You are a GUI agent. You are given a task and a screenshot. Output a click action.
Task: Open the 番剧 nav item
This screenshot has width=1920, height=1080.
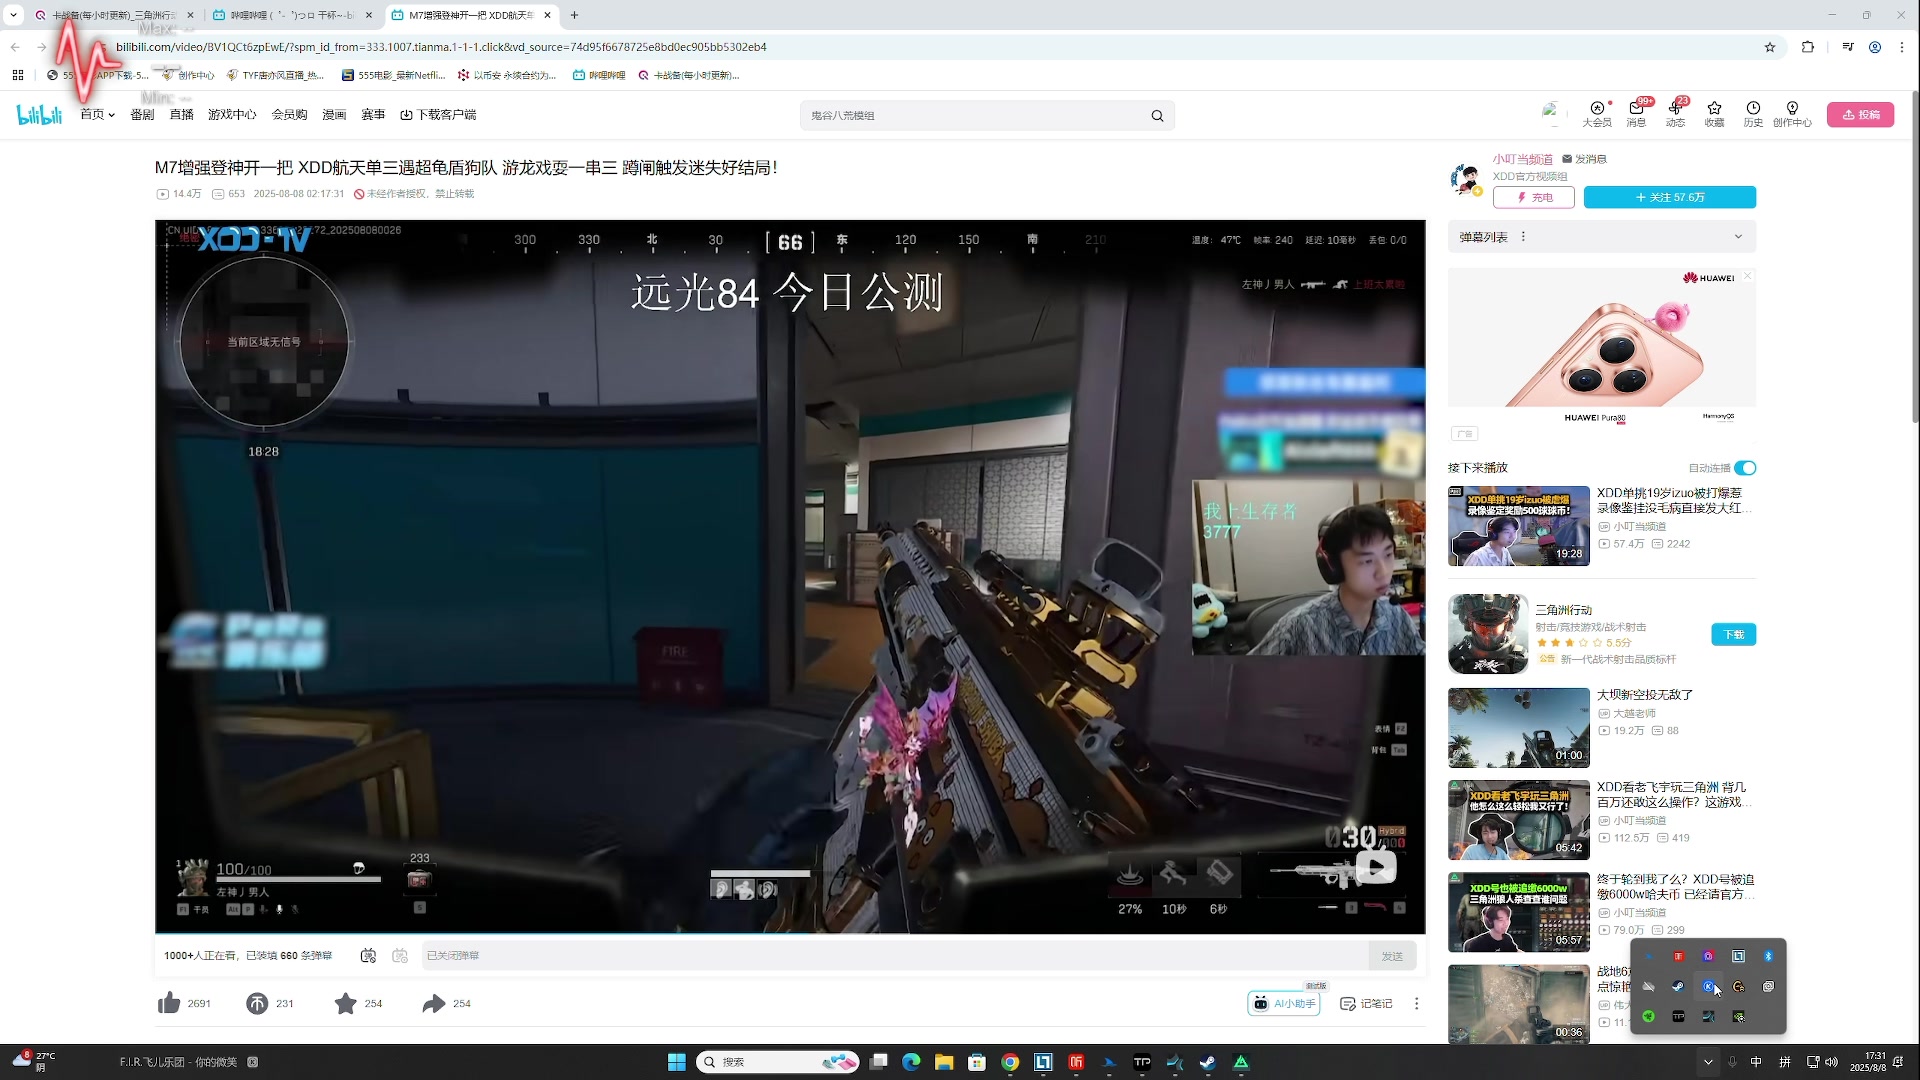(142, 115)
